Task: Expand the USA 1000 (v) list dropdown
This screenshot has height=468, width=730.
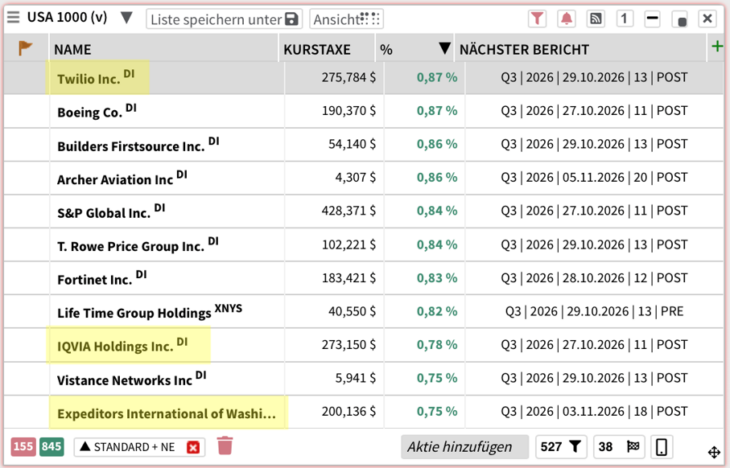Action: click(126, 18)
